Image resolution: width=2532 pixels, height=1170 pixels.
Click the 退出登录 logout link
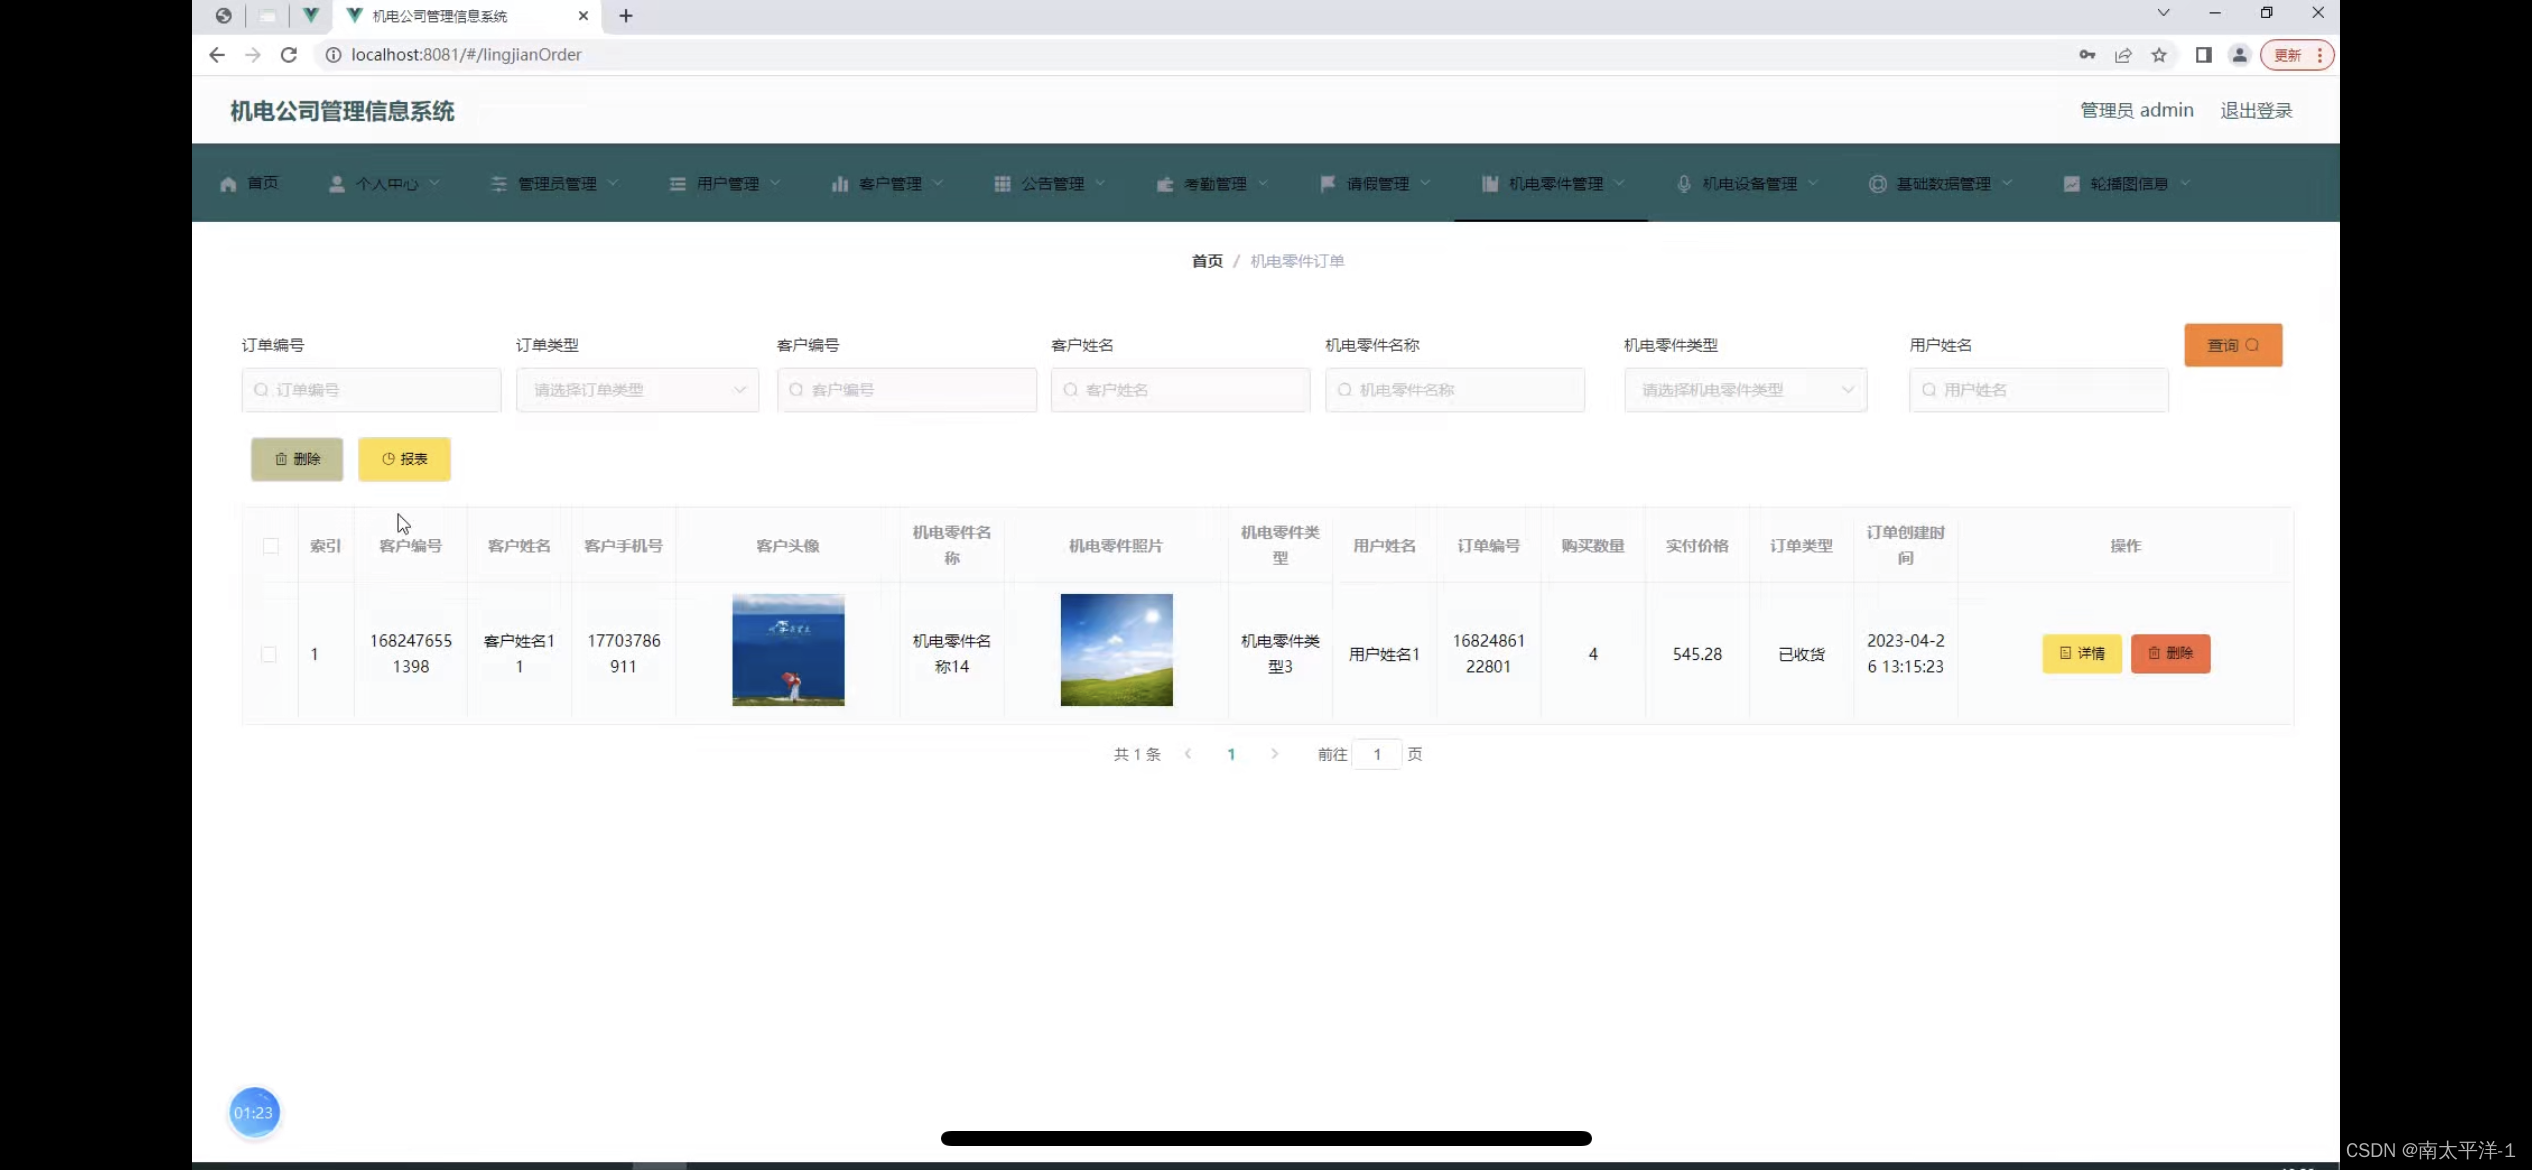2256,110
